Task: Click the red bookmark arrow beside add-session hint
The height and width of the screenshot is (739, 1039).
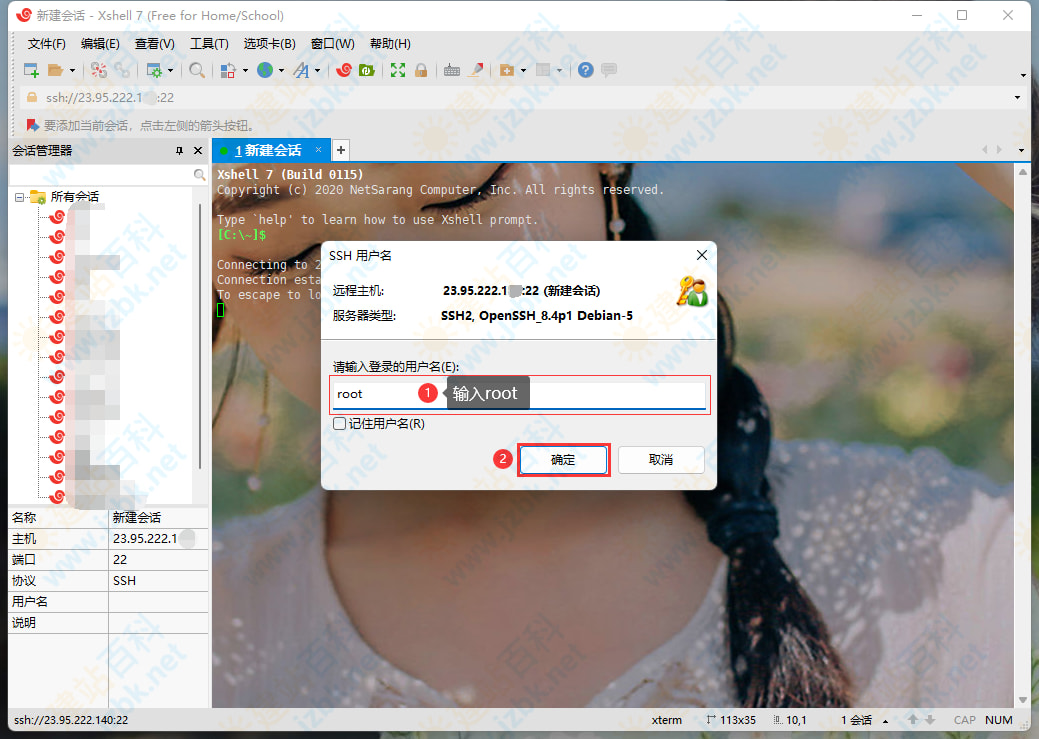Action: click(x=32, y=125)
